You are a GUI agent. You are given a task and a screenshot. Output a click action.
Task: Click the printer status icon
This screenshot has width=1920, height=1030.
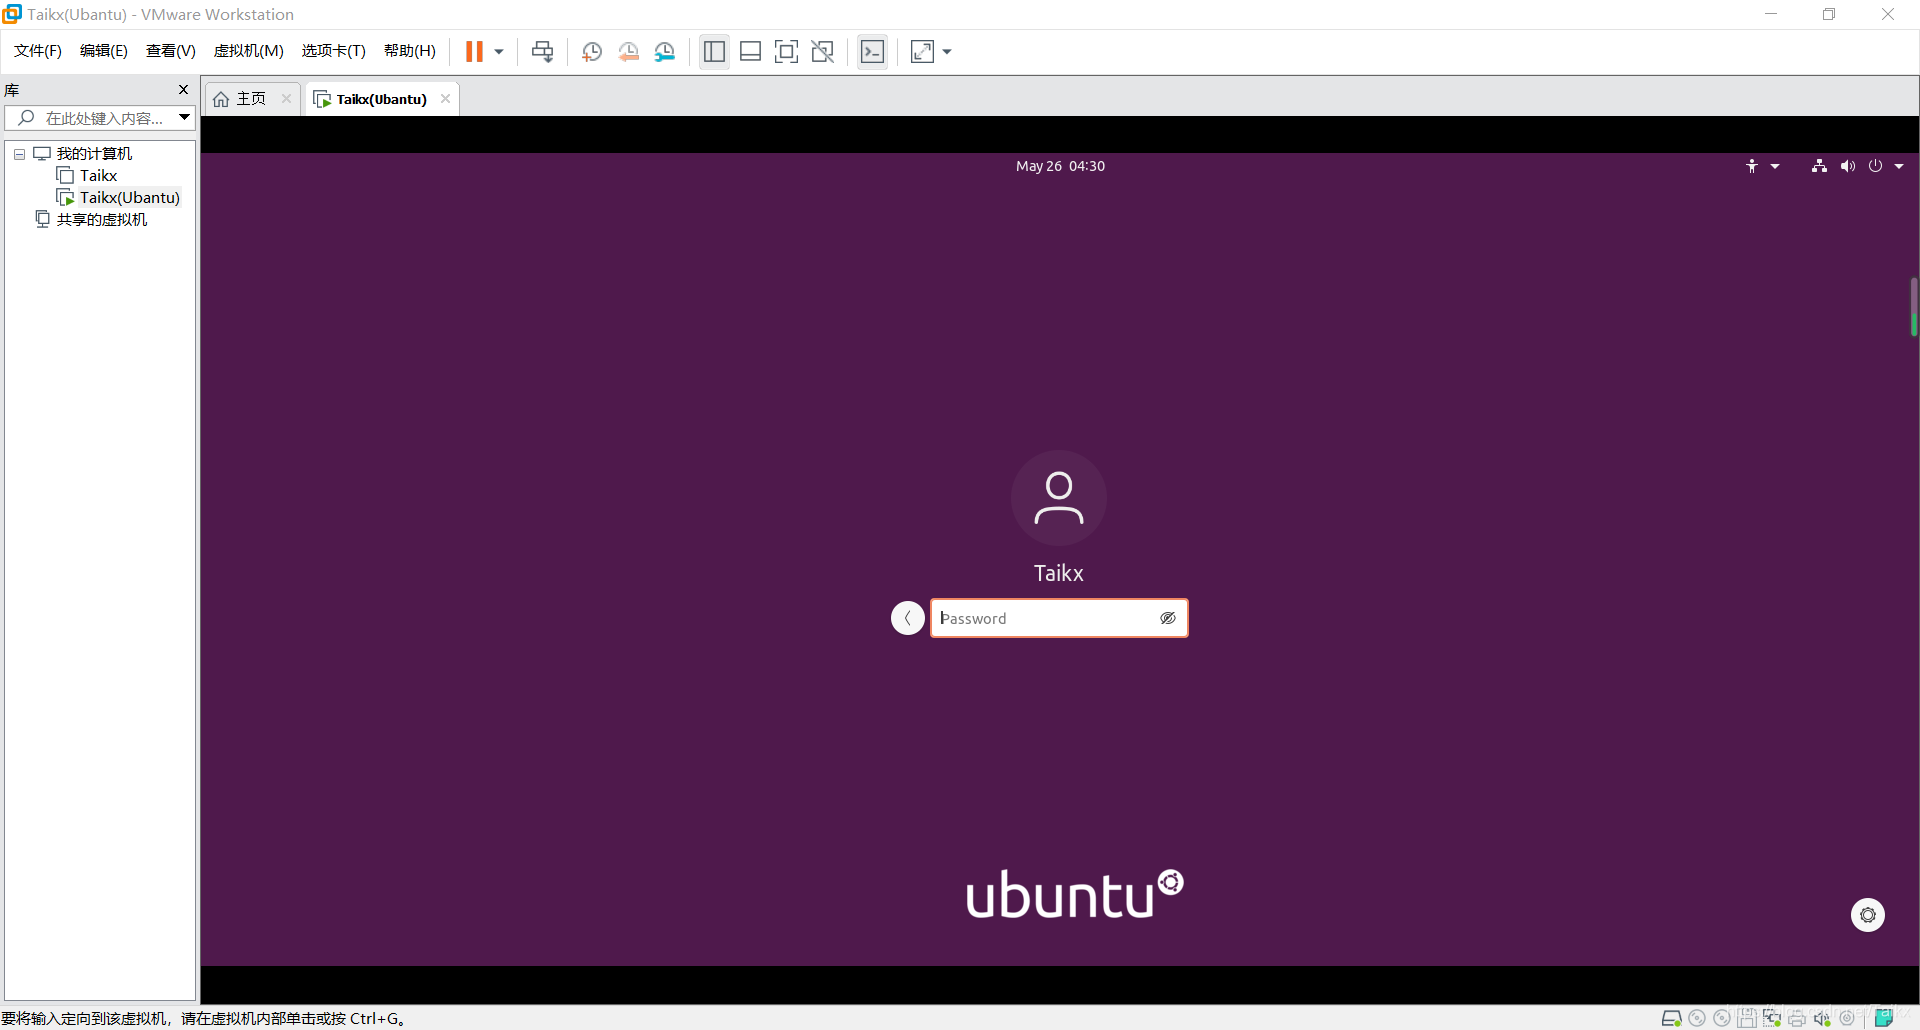click(x=1797, y=1018)
